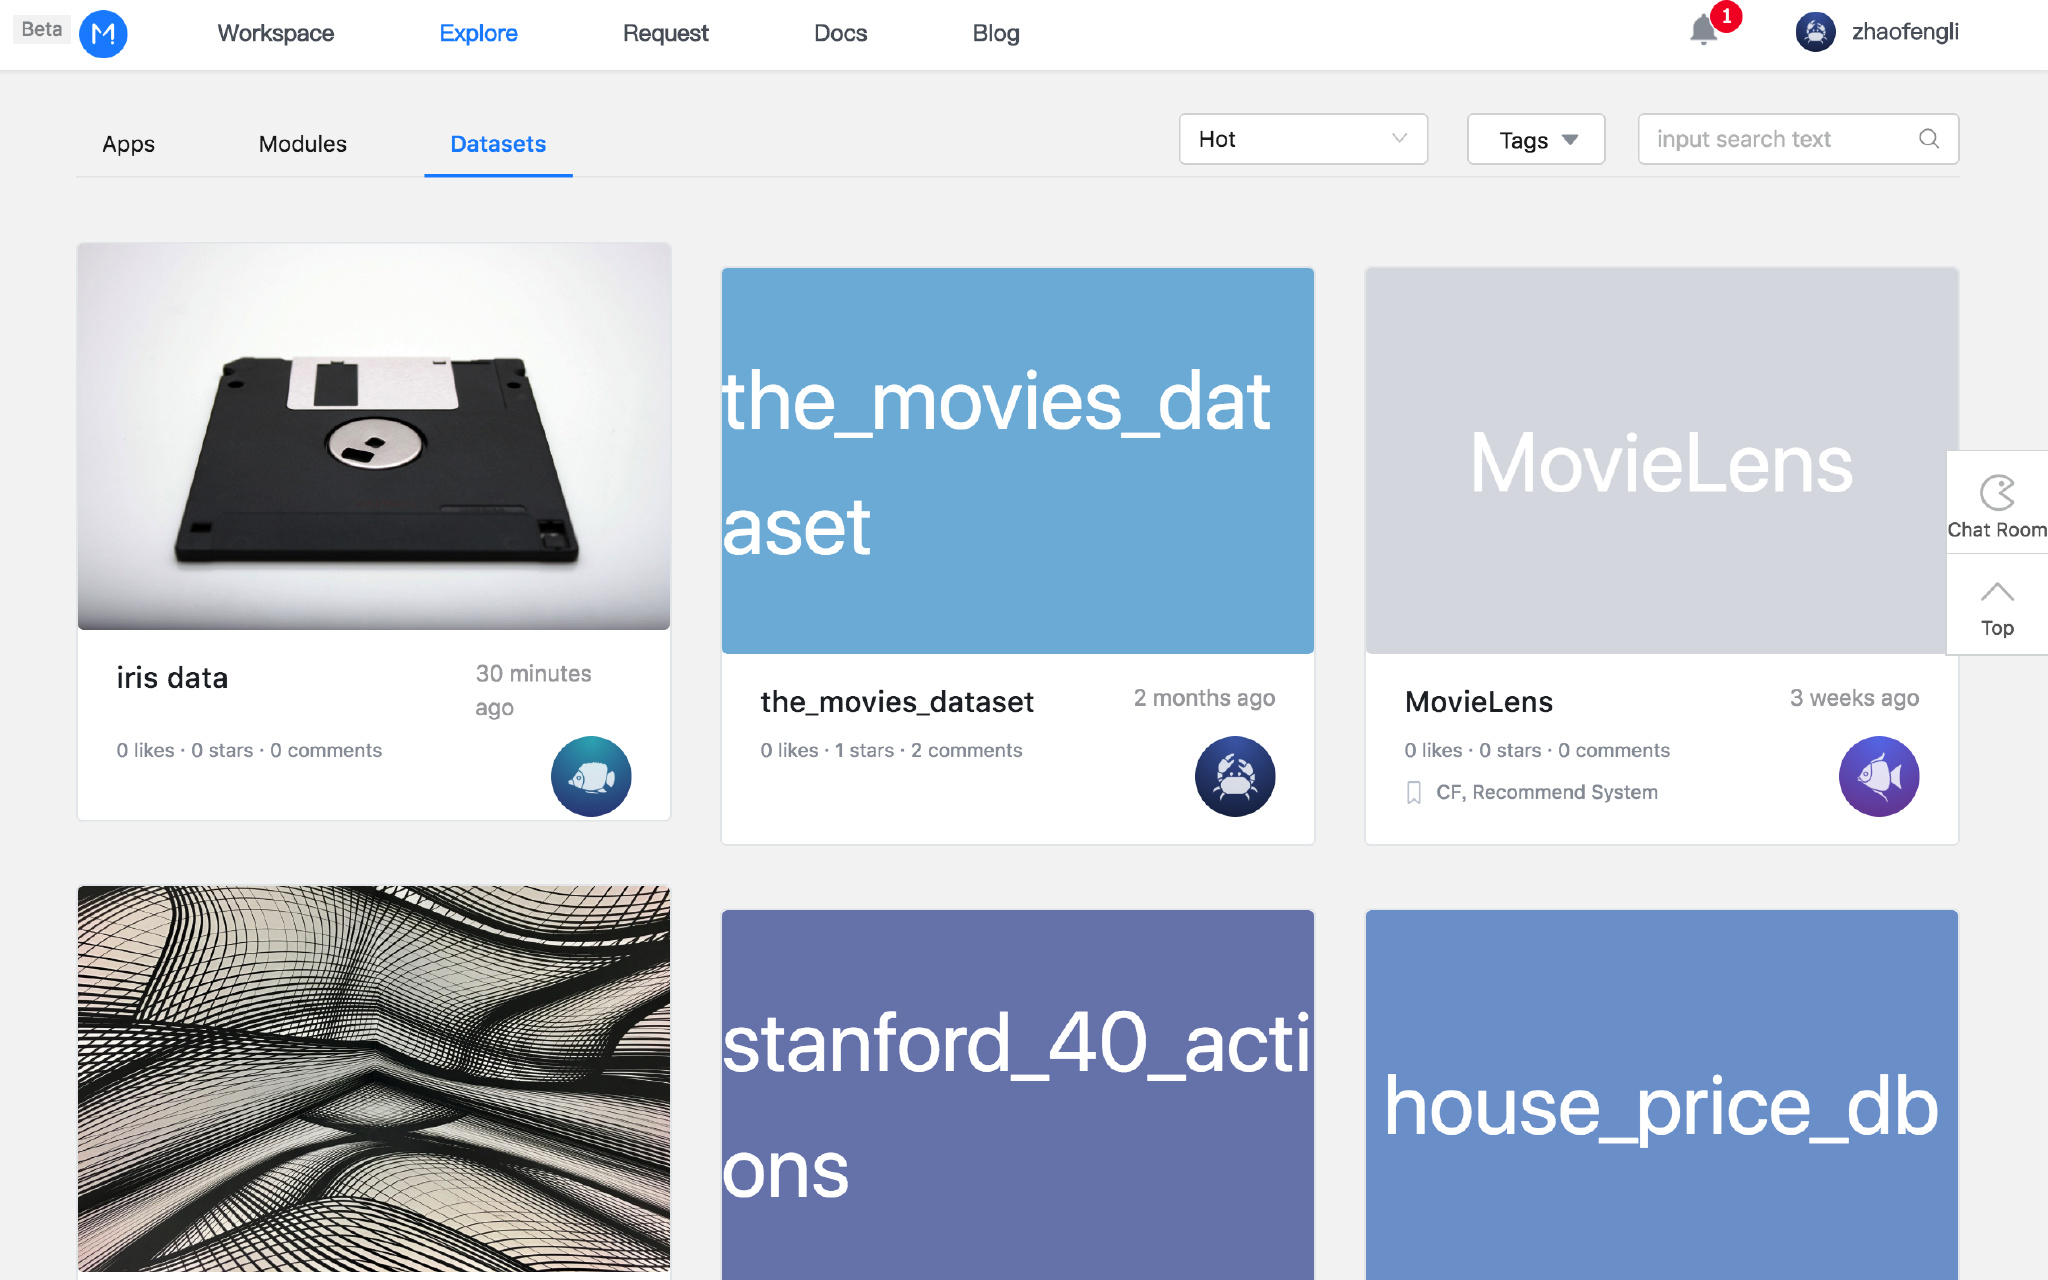
Task: Switch to the Apps tab
Action: point(128,144)
